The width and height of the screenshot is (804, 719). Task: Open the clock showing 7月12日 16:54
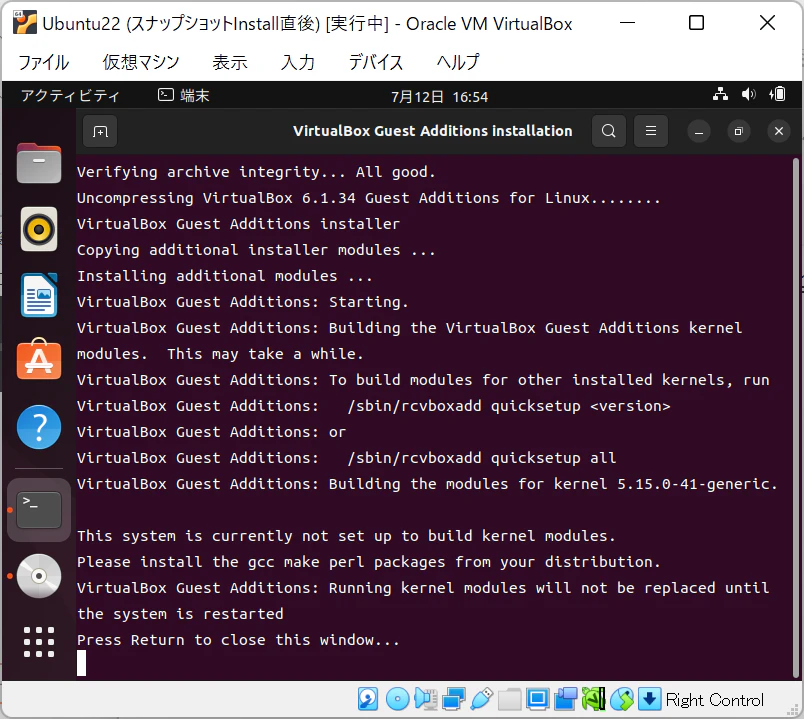[439, 96]
